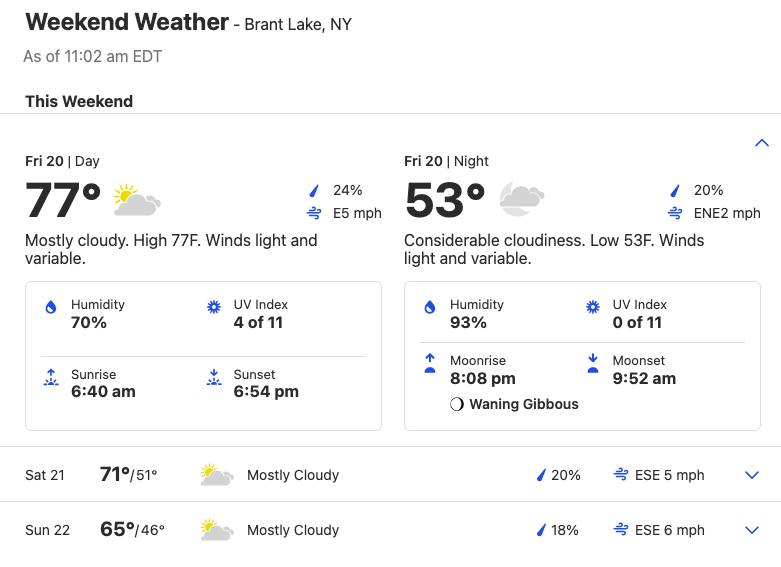The height and width of the screenshot is (567, 781).
Task: Expand the Sun 22 forecast row
Action: click(752, 530)
